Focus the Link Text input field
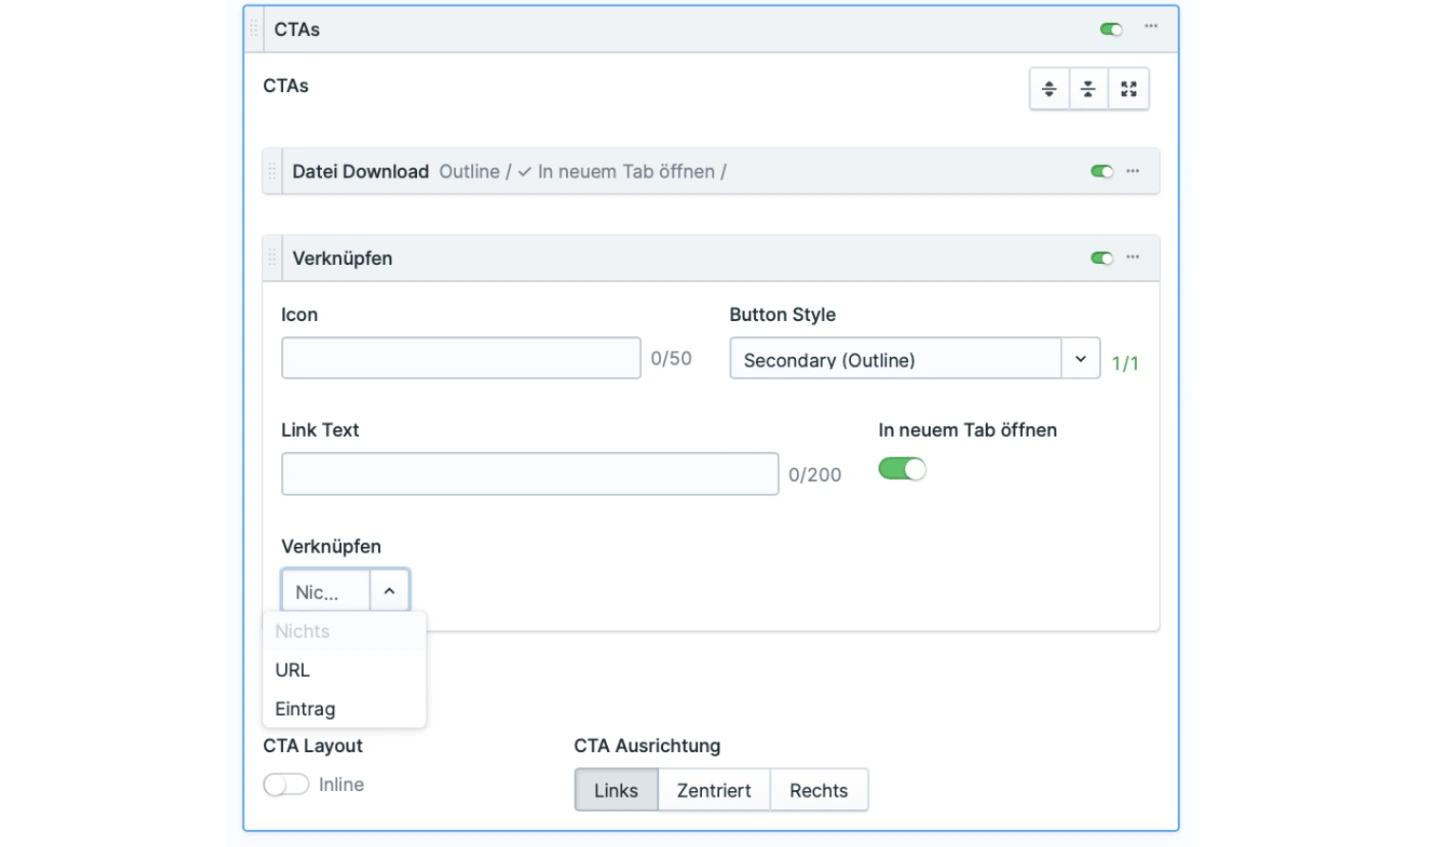1440x847 pixels. click(529, 474)
